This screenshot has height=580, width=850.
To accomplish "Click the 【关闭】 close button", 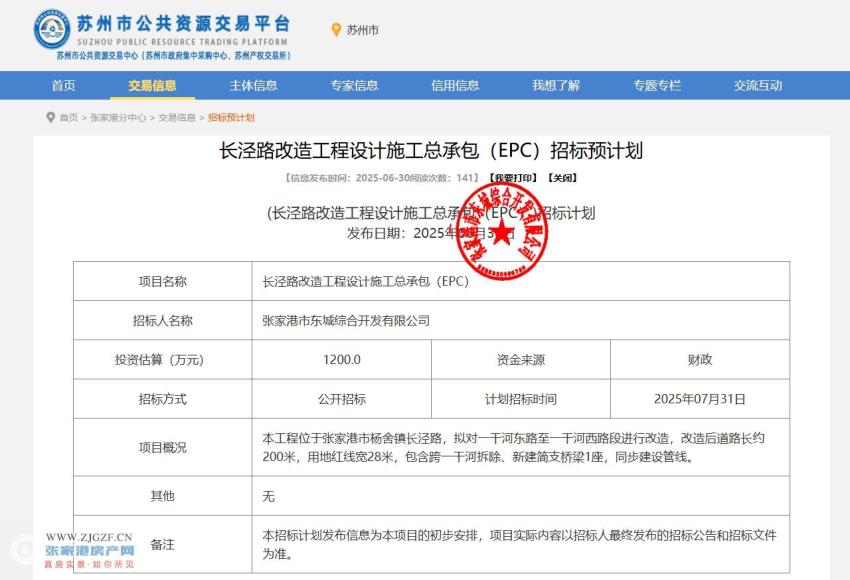I will tap(563, 178).
